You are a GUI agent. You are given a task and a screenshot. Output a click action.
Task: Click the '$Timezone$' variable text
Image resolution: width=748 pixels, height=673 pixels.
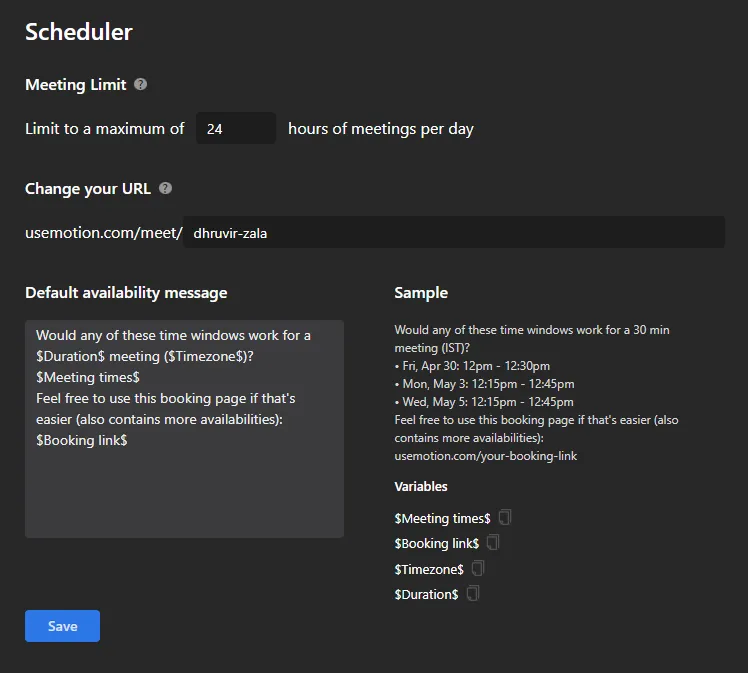[x=429, y=569]
